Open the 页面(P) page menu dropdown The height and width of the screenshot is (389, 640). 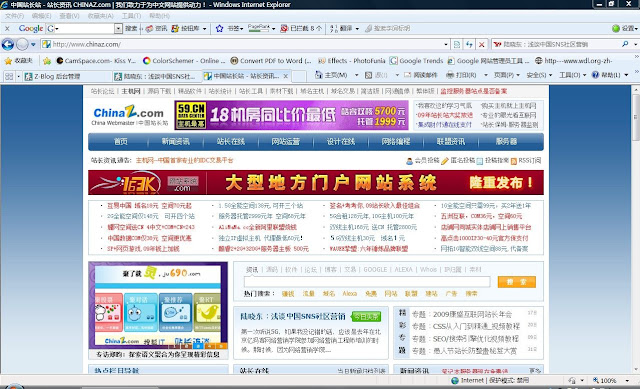click(x=507, y=75)
